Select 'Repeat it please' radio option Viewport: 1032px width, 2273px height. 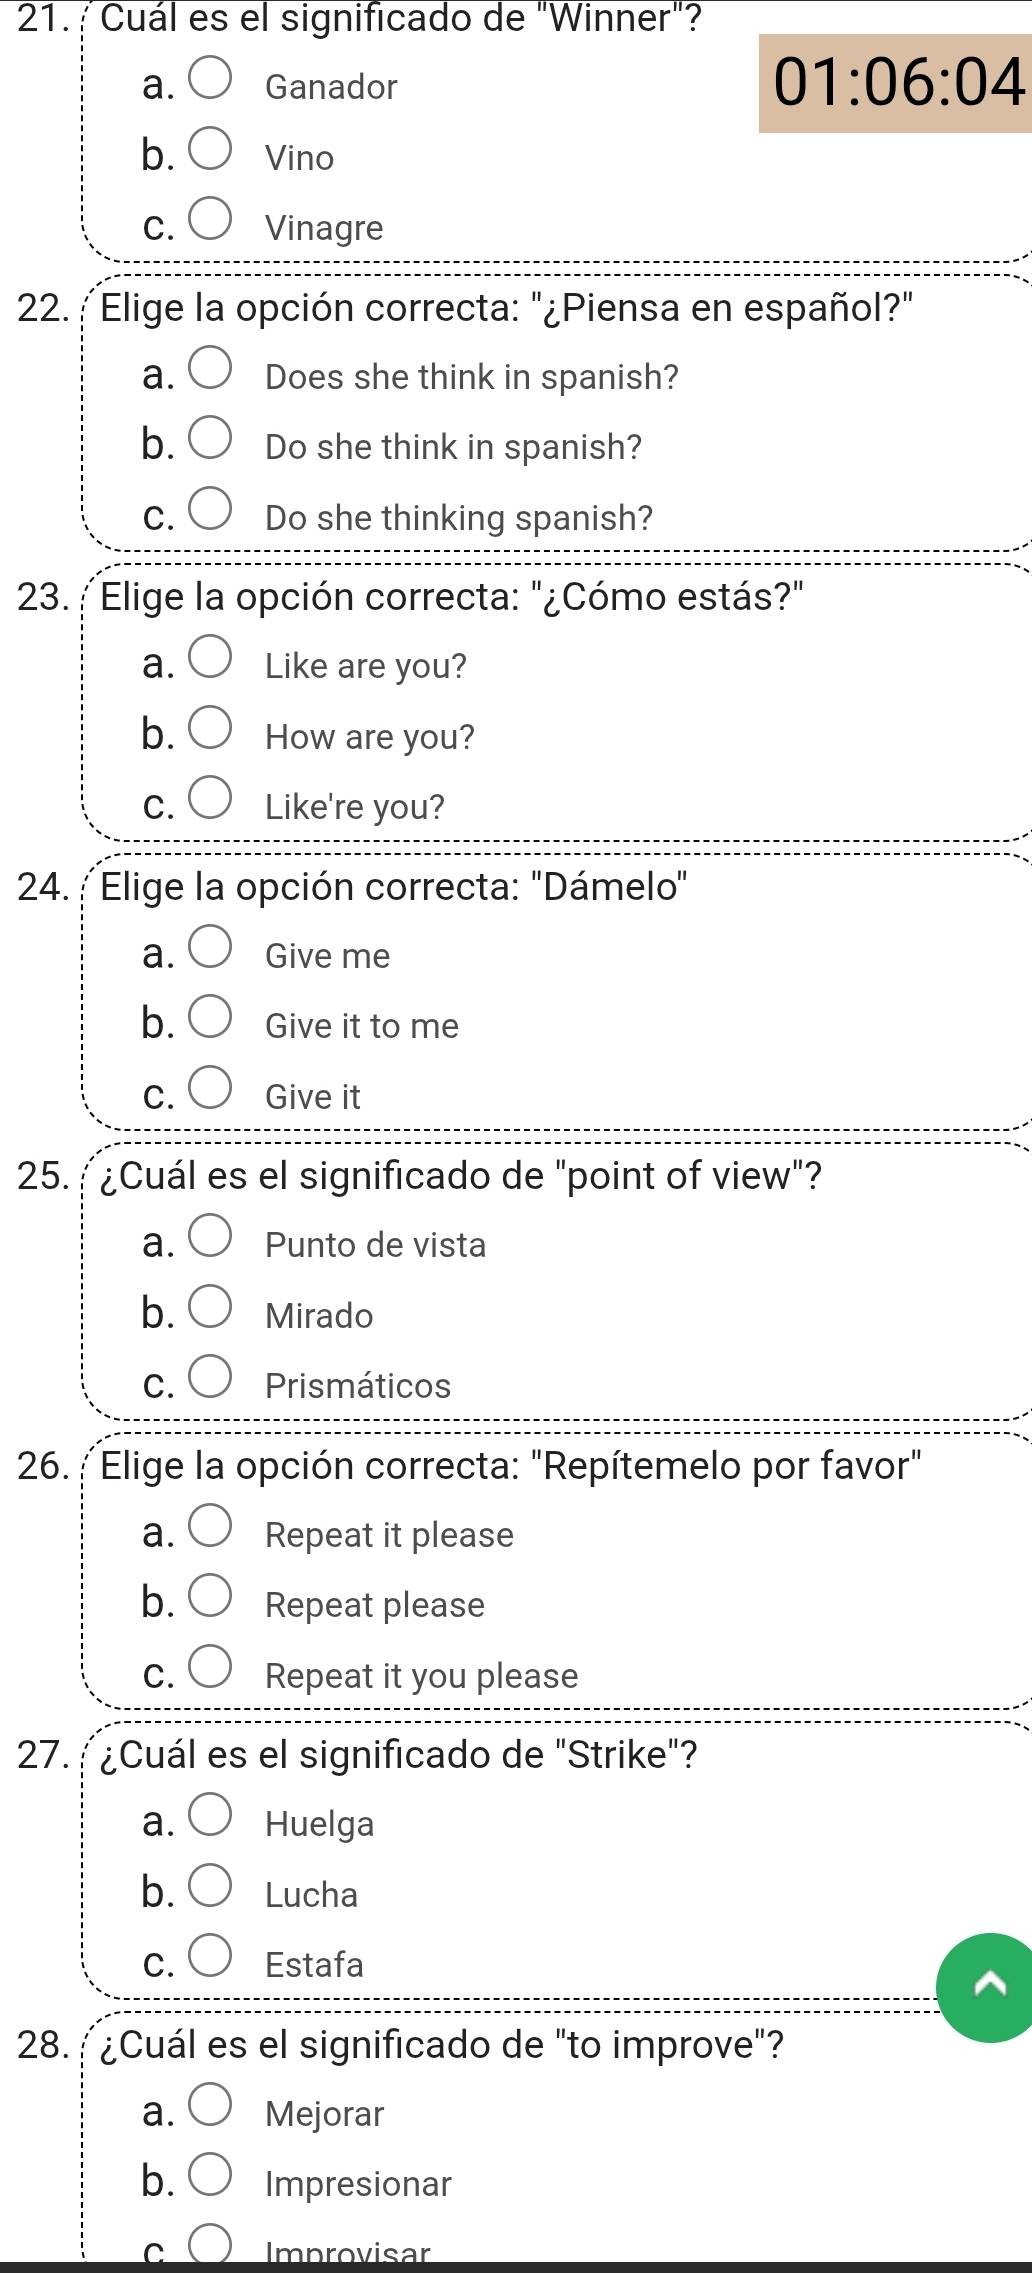(x=212, y=1532)
